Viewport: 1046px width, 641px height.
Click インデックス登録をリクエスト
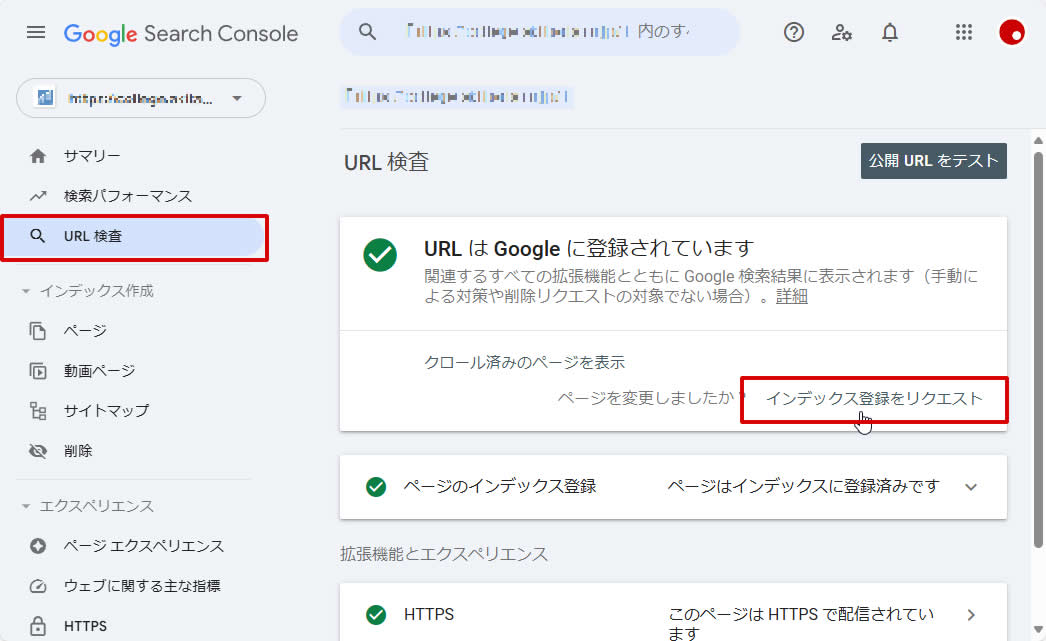(874, 398)
